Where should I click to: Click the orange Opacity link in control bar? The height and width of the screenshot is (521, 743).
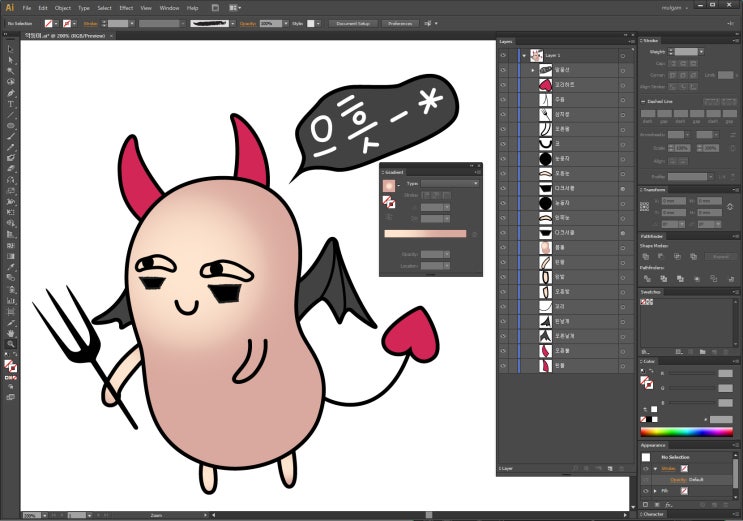pyautogui.click(x=248, y=23)
